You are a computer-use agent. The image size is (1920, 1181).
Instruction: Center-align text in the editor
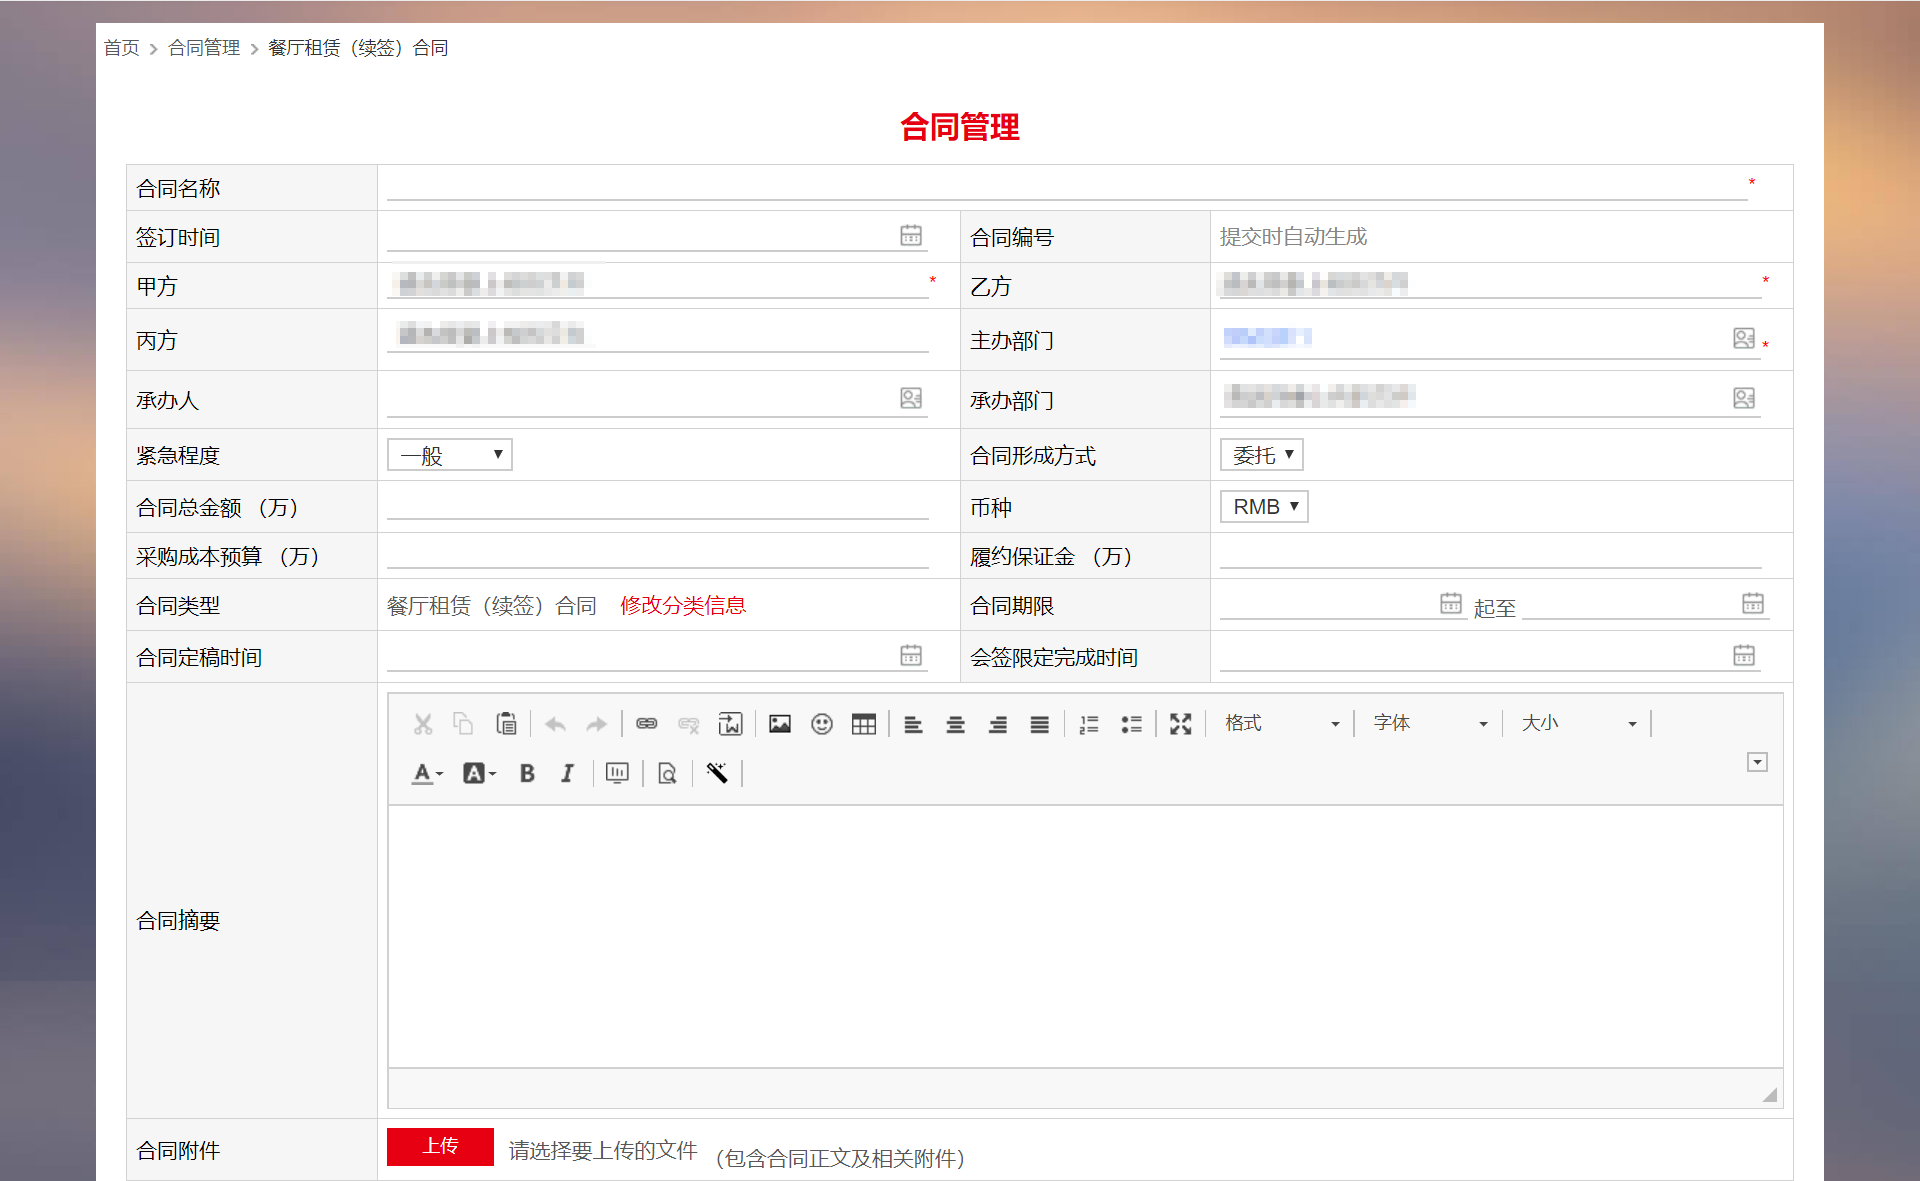point(956,724)
